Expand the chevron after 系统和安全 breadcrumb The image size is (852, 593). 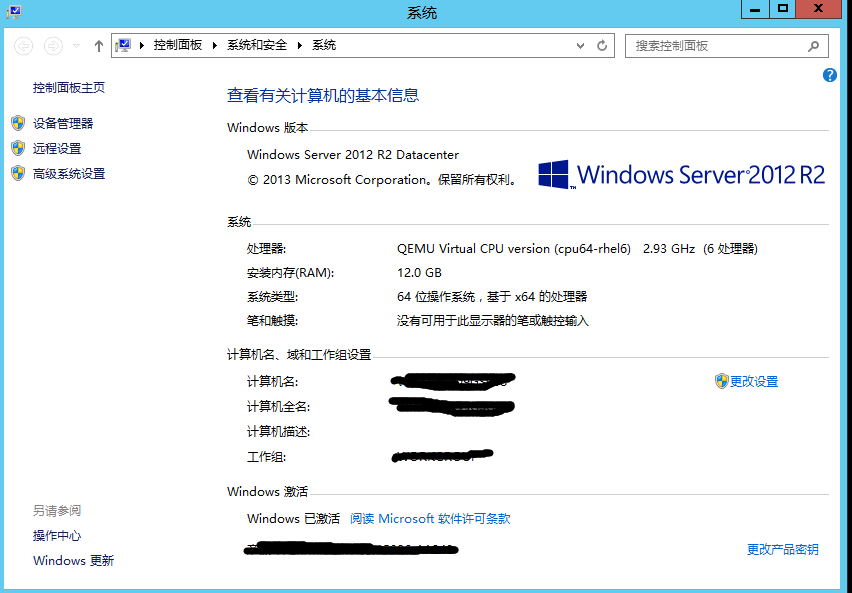[299, 46]
